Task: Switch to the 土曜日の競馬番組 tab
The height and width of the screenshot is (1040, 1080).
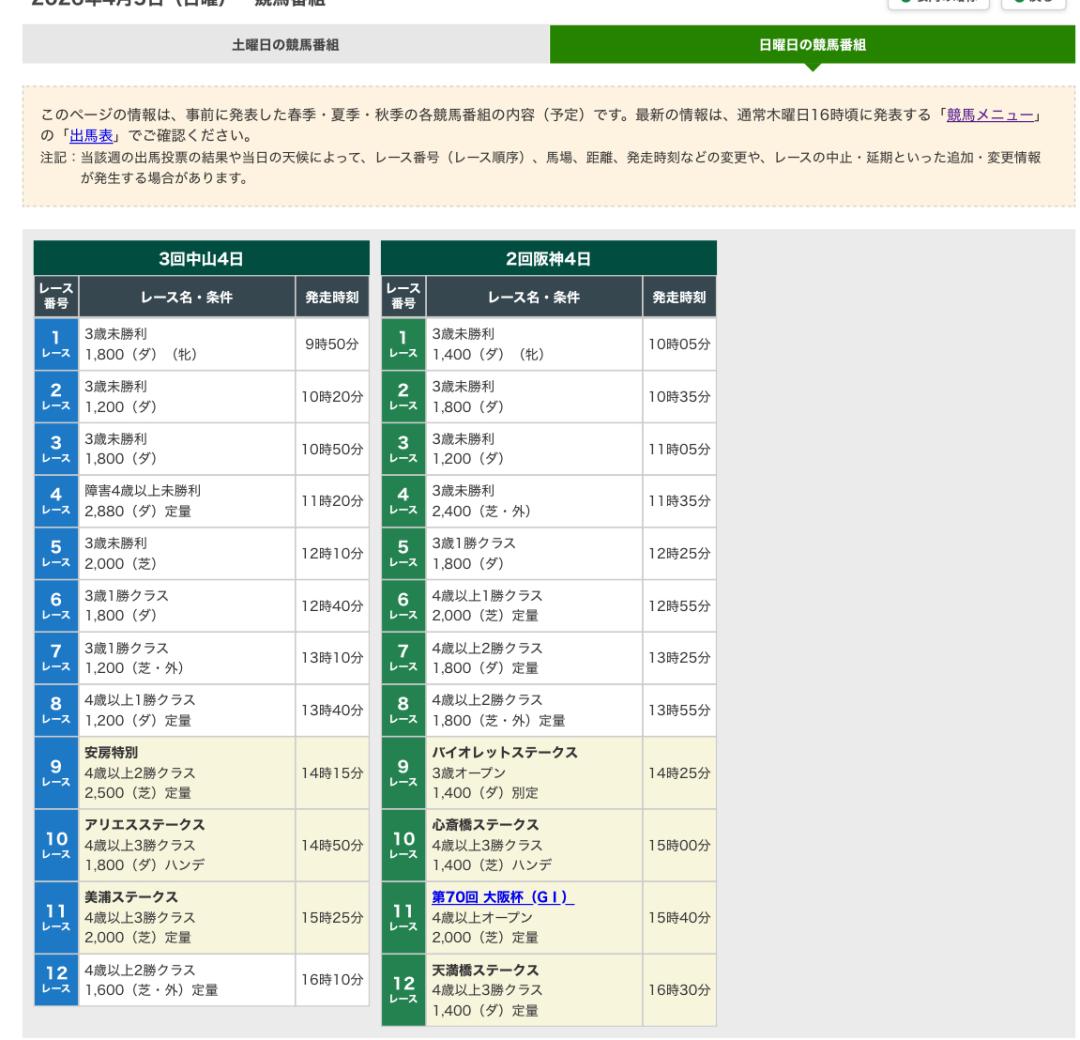Action: pyautogui.click(x=285, y=44)
